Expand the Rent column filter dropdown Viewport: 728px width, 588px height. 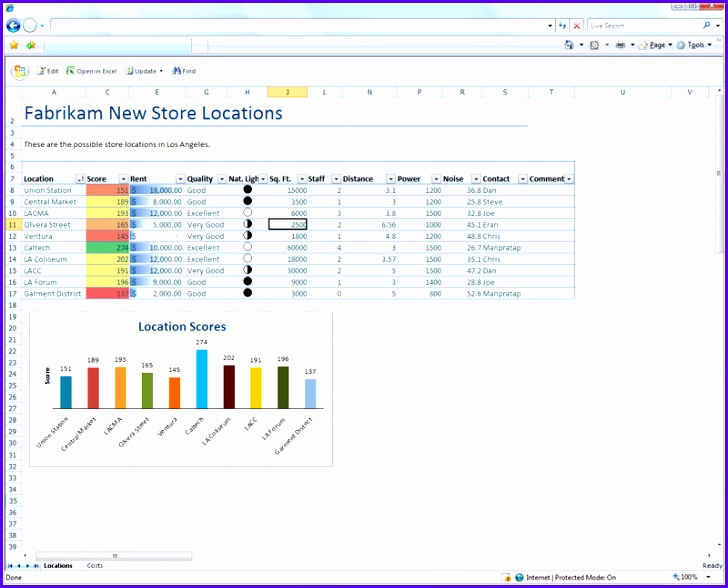(180, 179)
